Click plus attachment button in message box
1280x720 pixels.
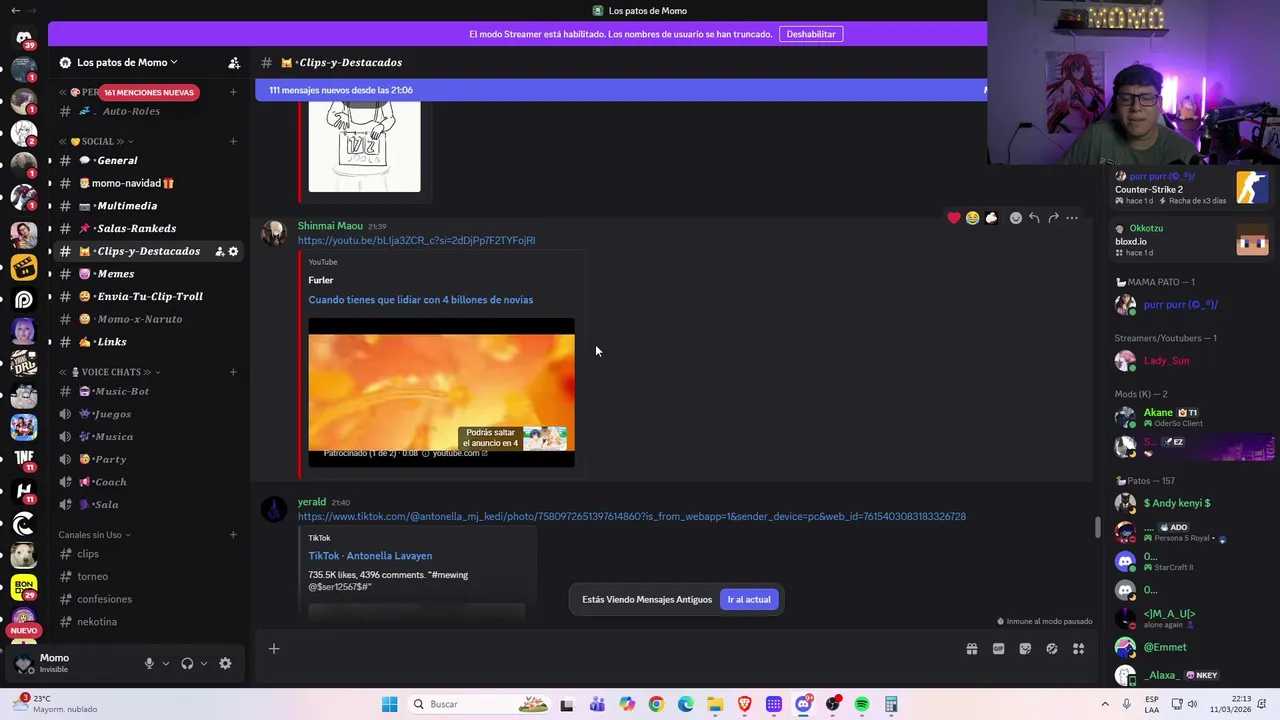coord(273,649)
